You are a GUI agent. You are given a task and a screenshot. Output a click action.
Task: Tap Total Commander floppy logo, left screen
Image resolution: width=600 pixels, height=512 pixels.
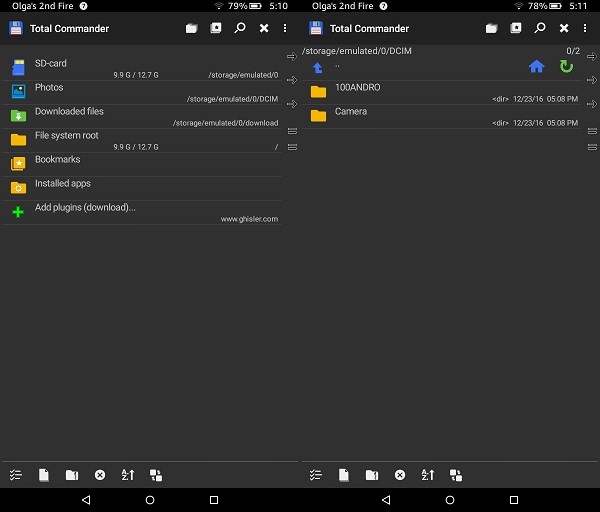pos(16,28)
